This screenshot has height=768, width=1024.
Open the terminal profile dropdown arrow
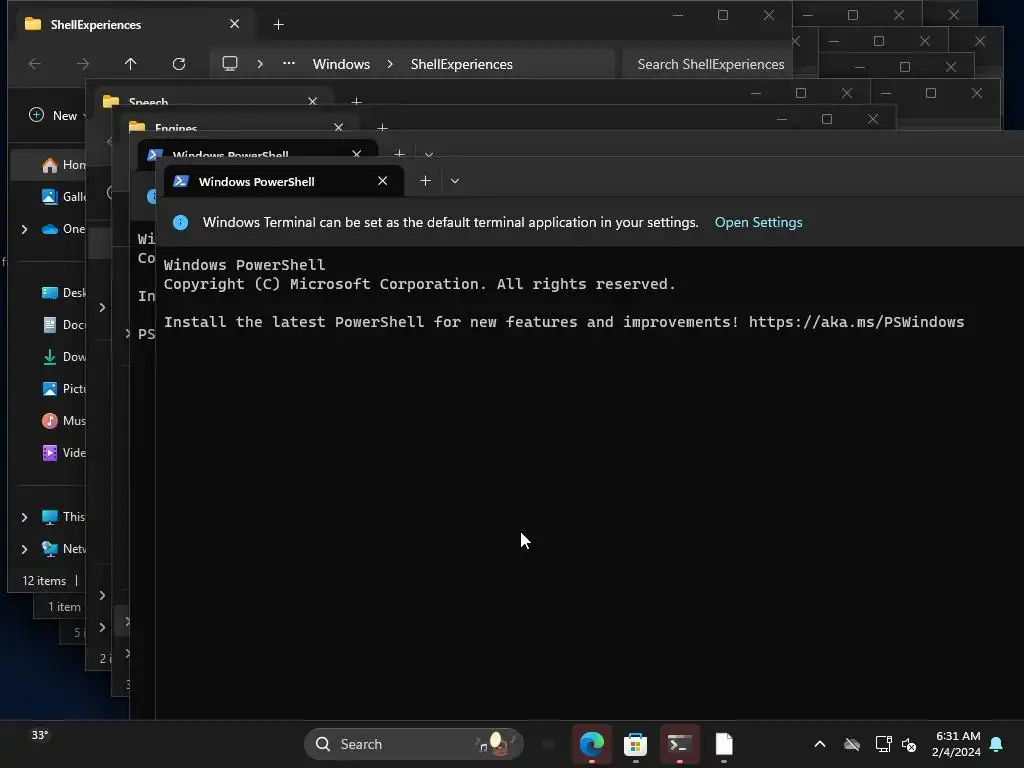coord(455,181)
